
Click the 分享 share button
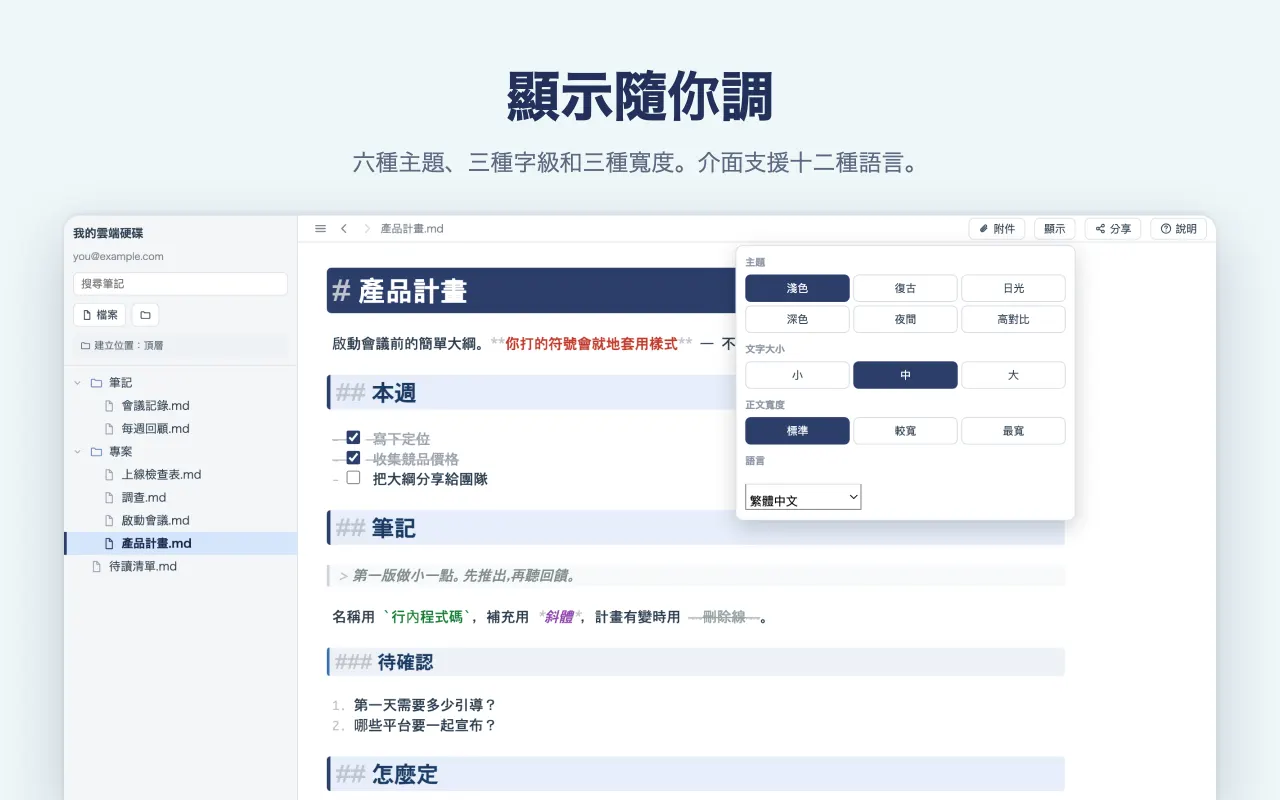[1113, 229]
